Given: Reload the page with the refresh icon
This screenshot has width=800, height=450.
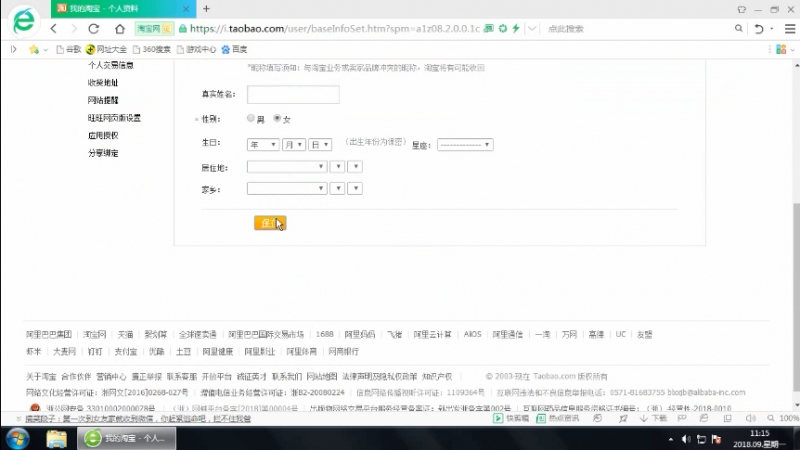Looking at the screenshot, I should tap(94, 29).
